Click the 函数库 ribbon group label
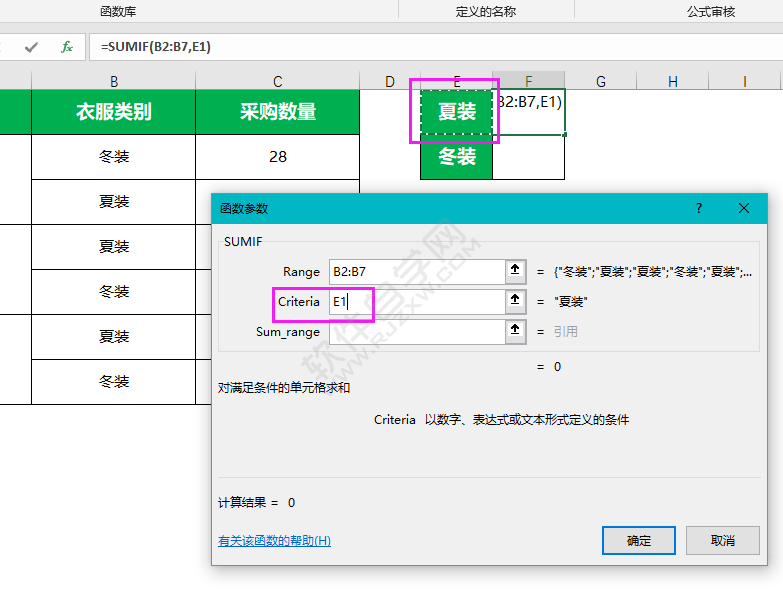The image size is (783, 616). (118, 11)
